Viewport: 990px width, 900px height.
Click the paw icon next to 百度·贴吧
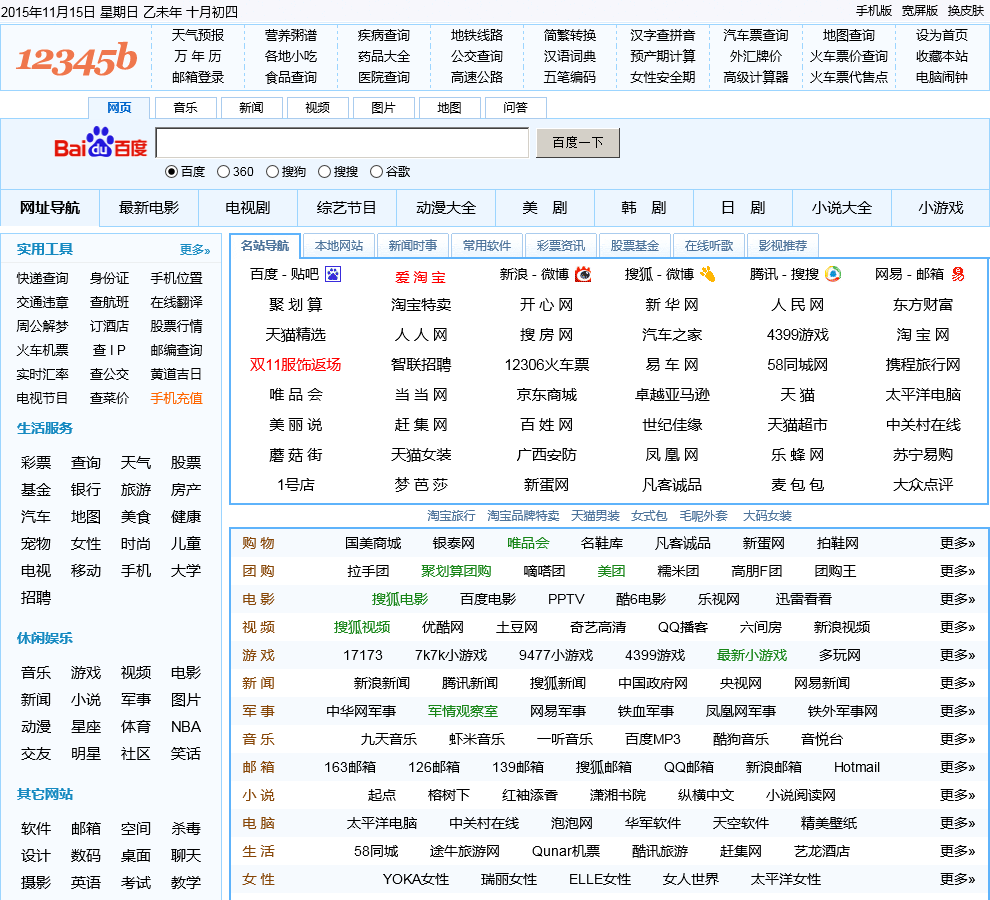(333, 274)
